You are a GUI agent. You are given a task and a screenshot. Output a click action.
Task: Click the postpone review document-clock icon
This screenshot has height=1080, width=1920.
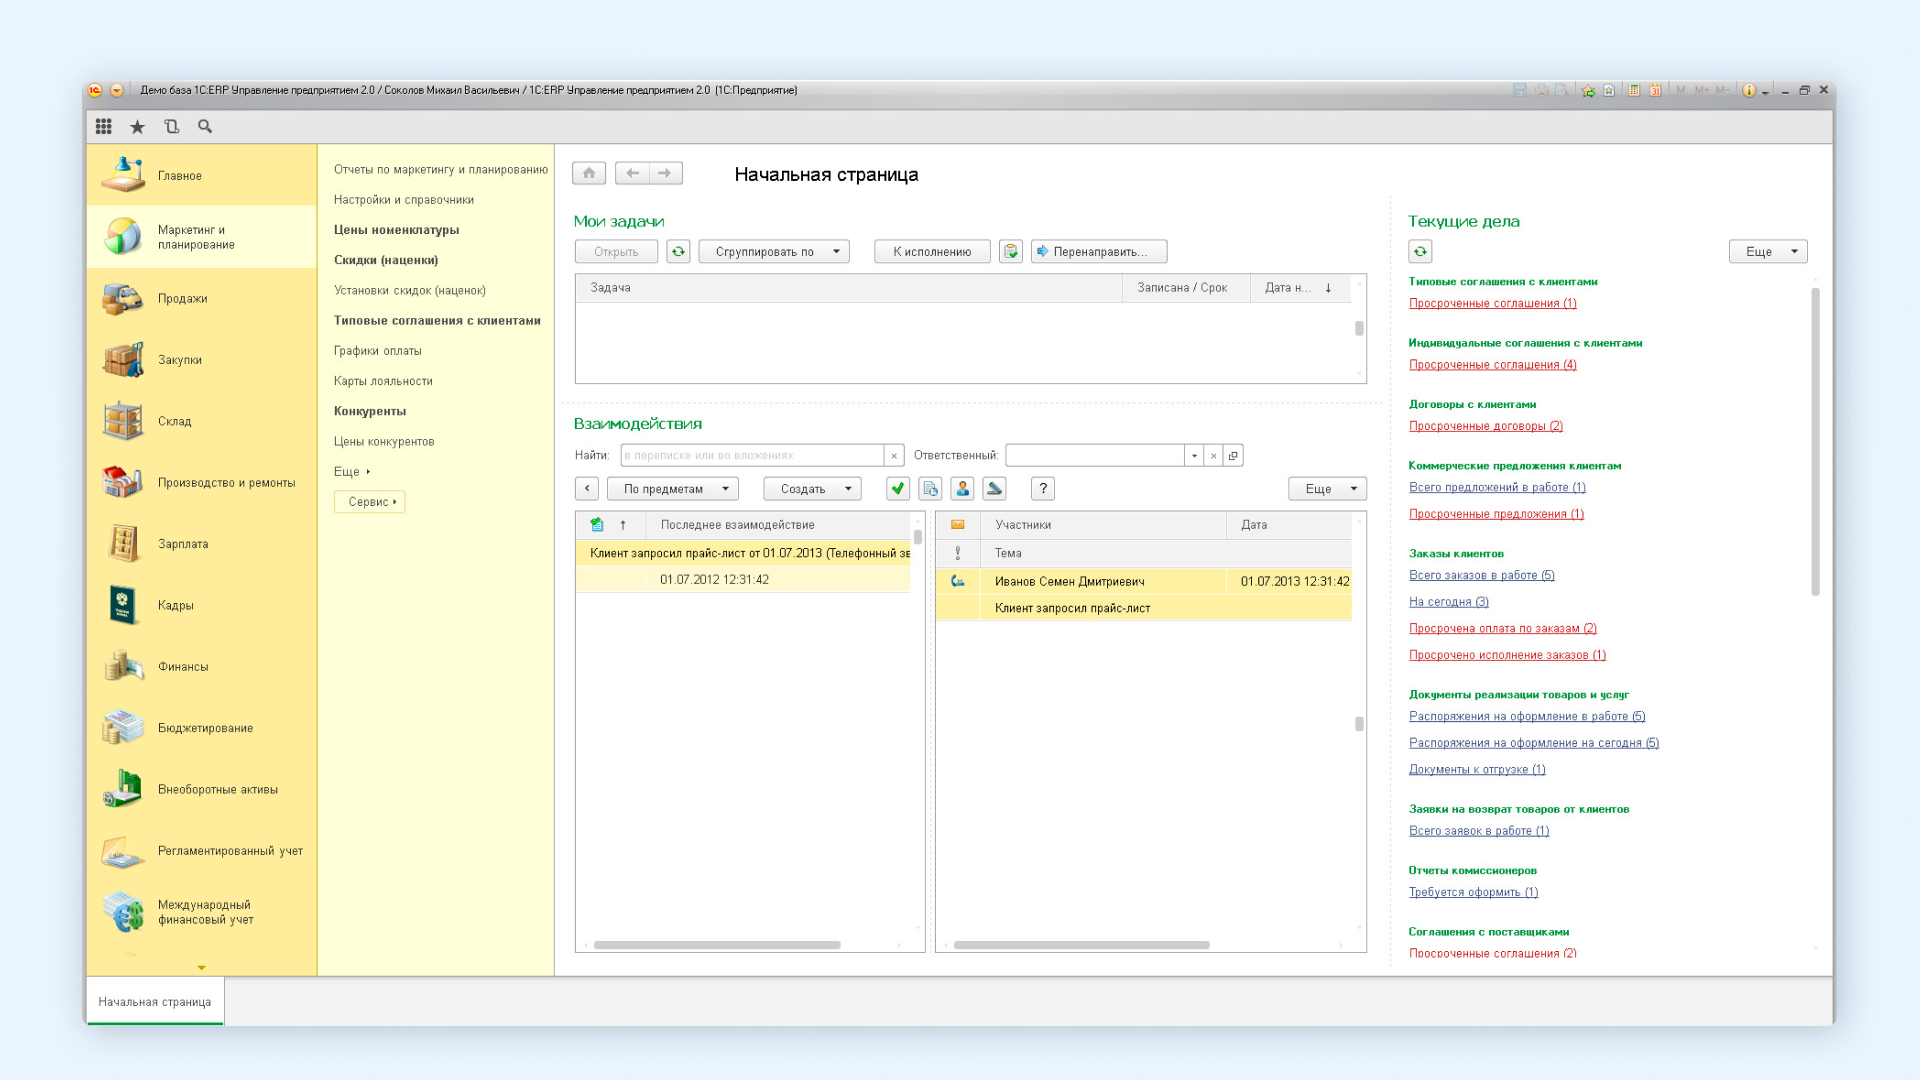[x=930, y=489]
